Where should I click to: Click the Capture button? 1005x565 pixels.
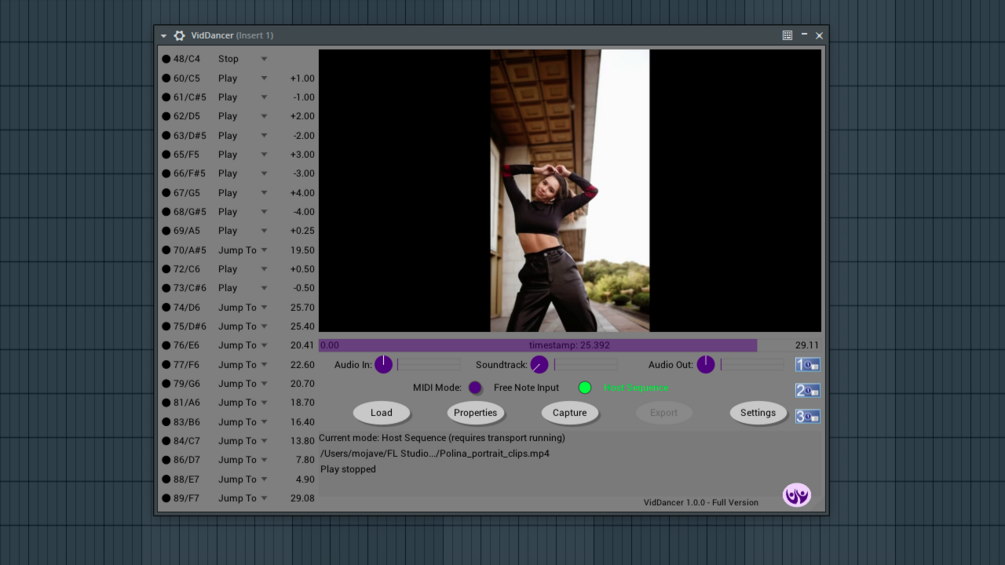click(x=569, y=413)
